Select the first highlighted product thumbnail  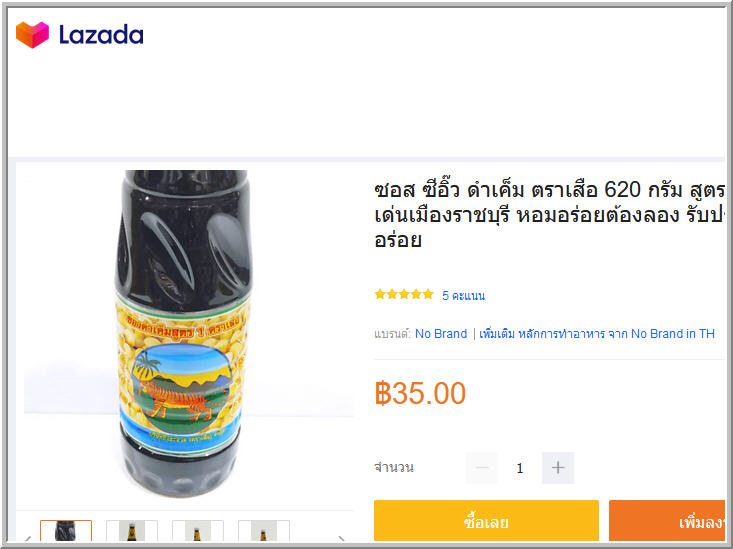pos(66,530)
